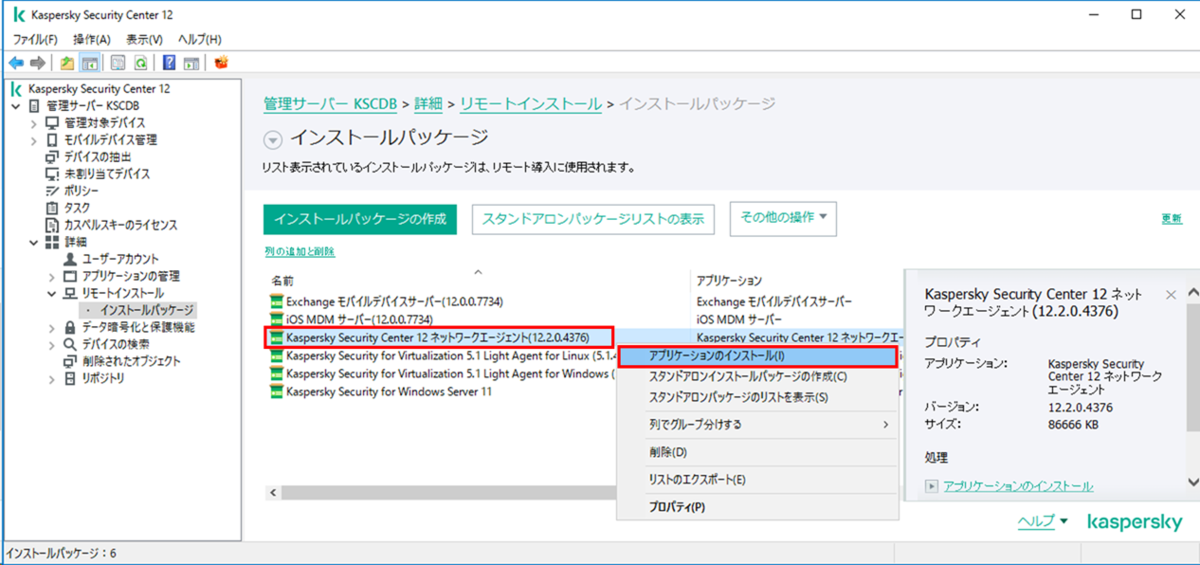Click the 削除されたオブジェクト icon
1200x565 pixels.
70,361
